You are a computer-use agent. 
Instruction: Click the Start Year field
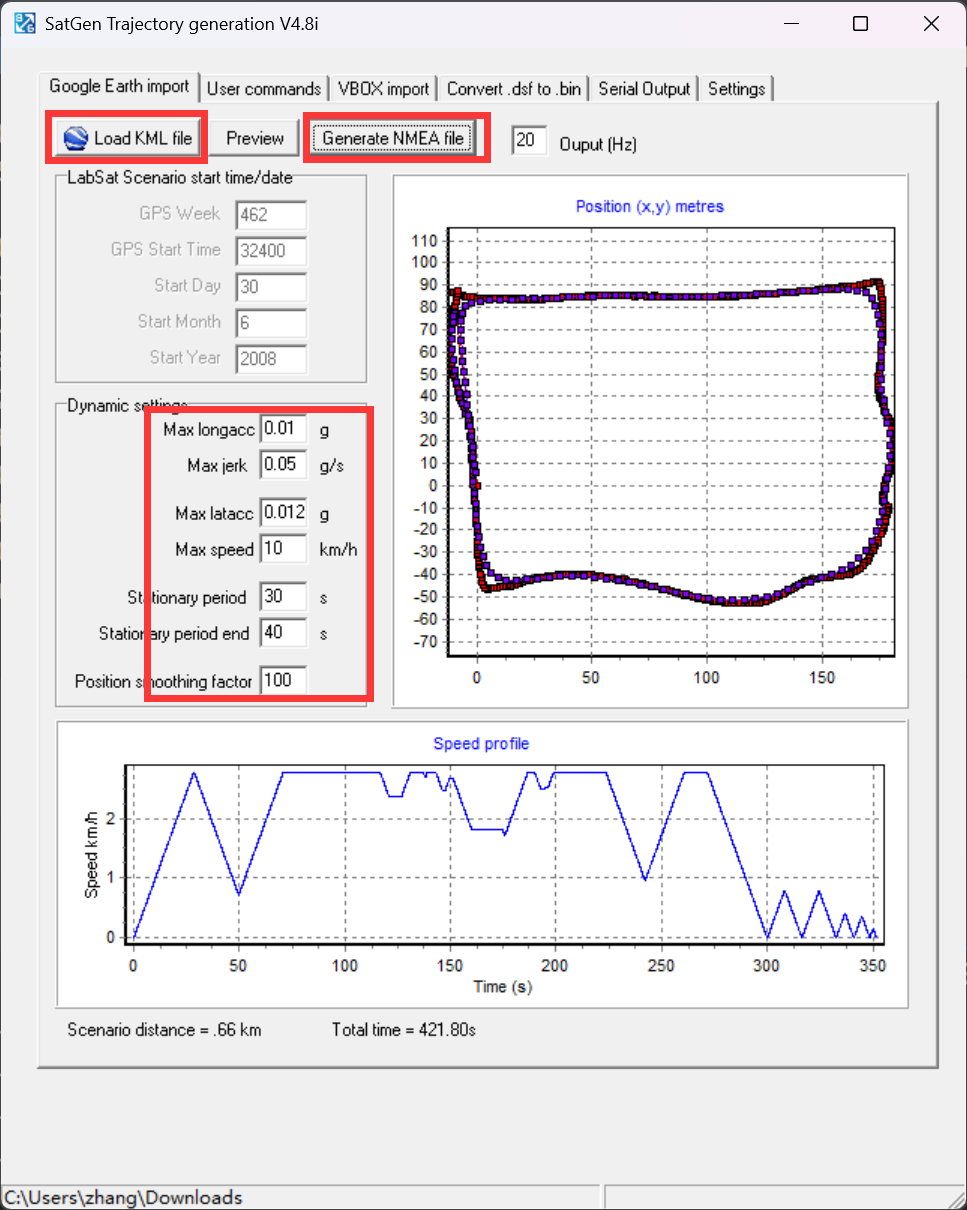tap(271, 358)
